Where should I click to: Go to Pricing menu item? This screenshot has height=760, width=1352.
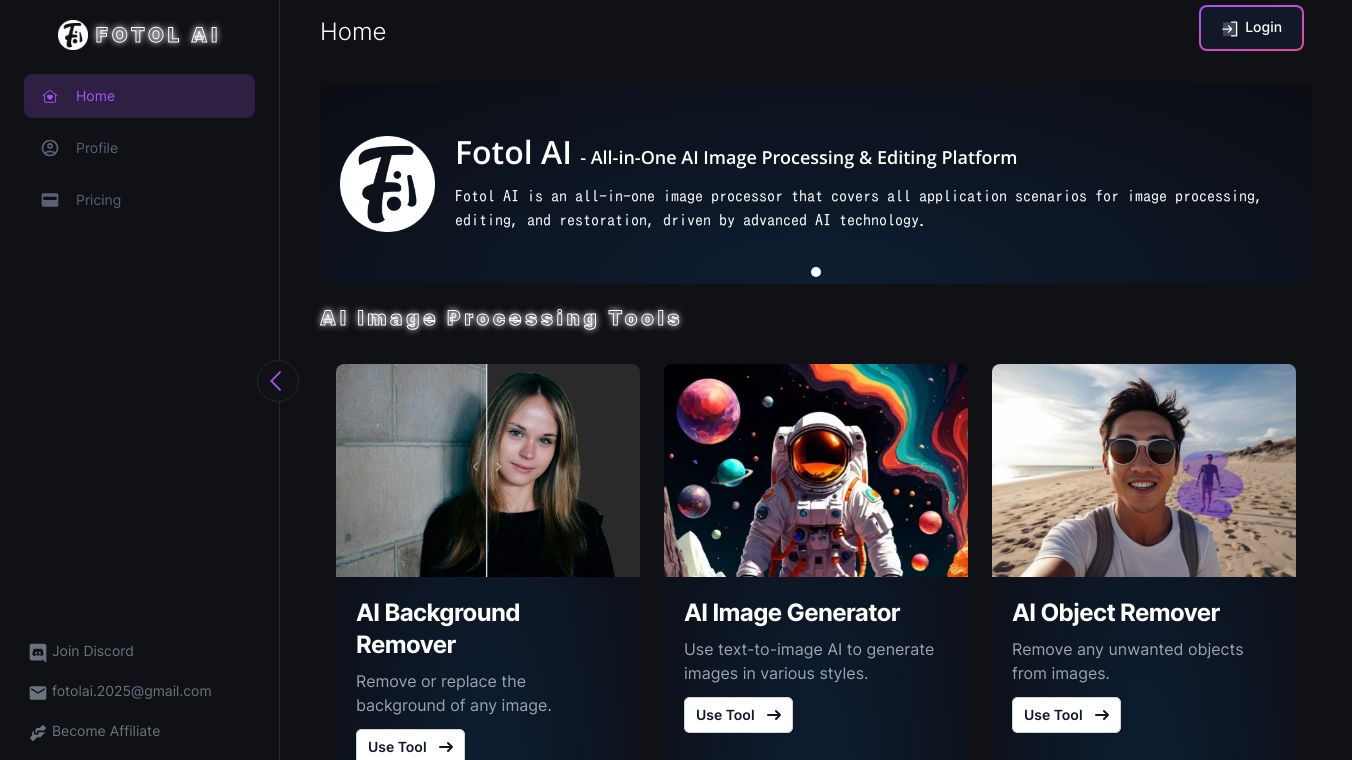[98, 200]
